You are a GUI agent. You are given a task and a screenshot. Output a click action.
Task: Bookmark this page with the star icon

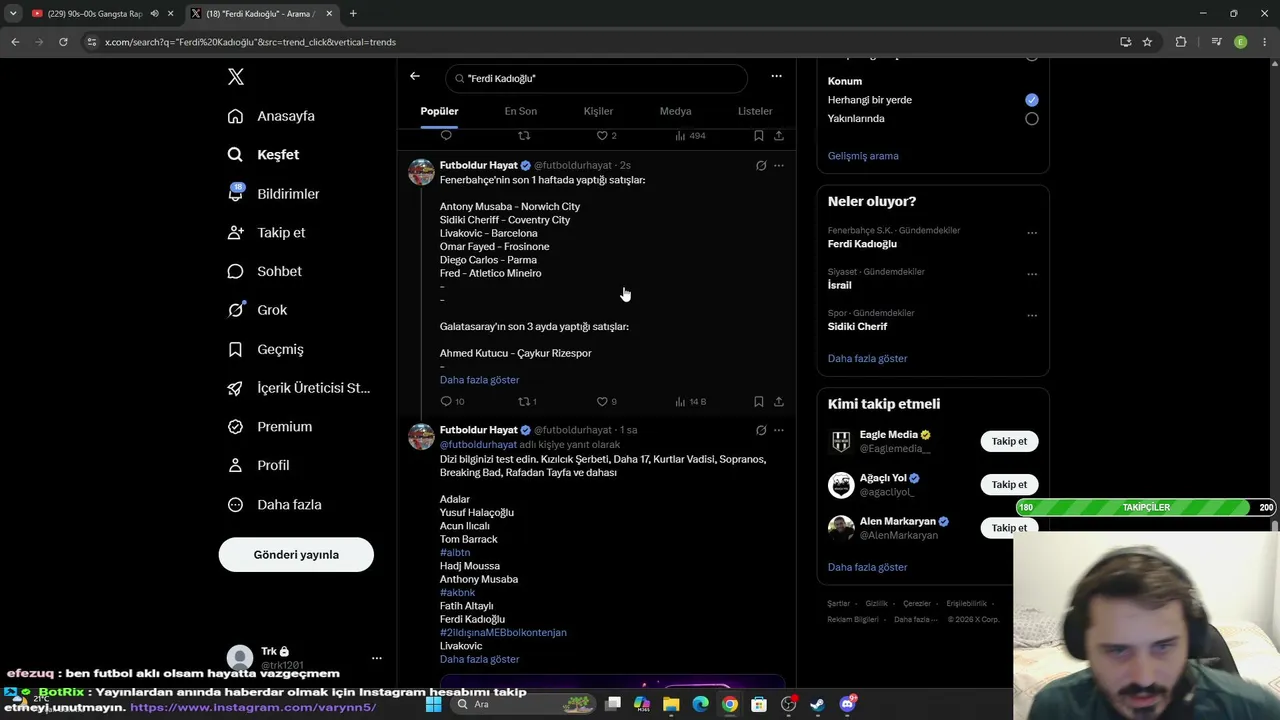(1147, 42)
